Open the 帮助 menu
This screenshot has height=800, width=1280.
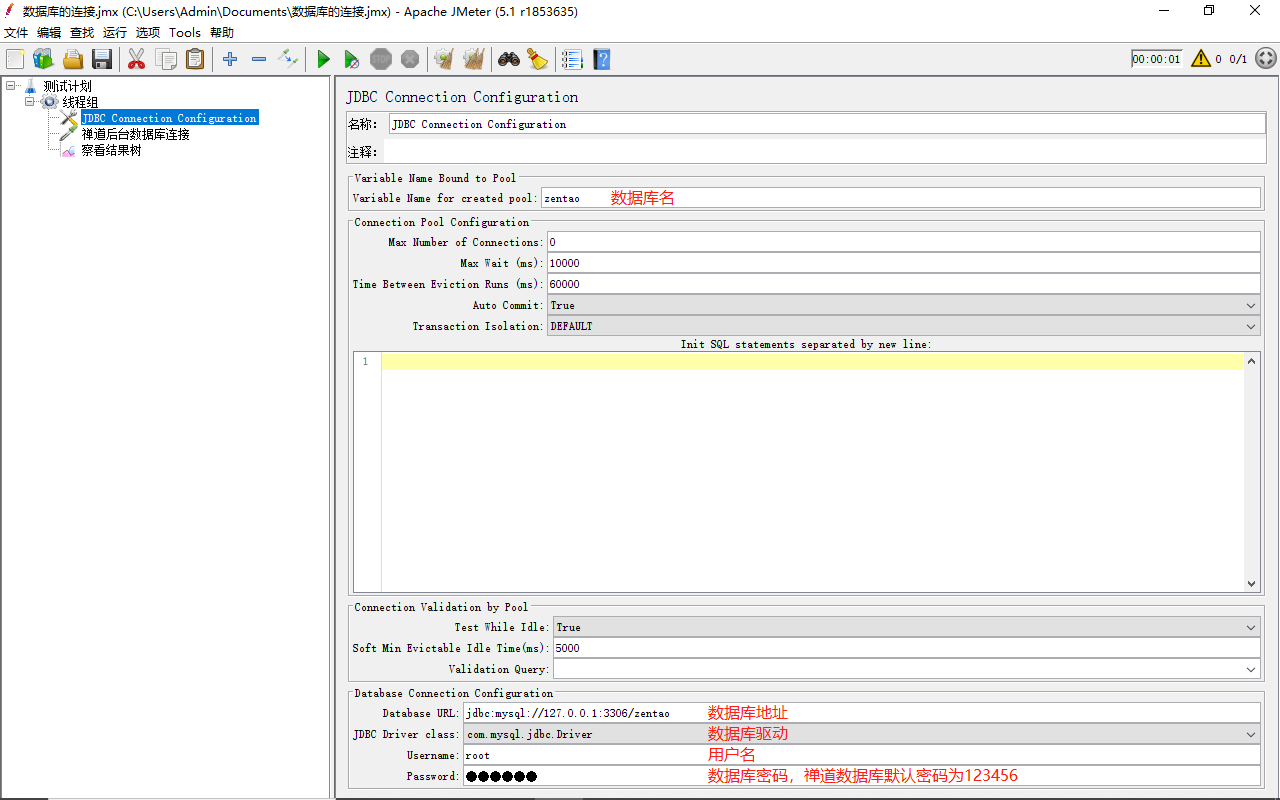(222, 33)
